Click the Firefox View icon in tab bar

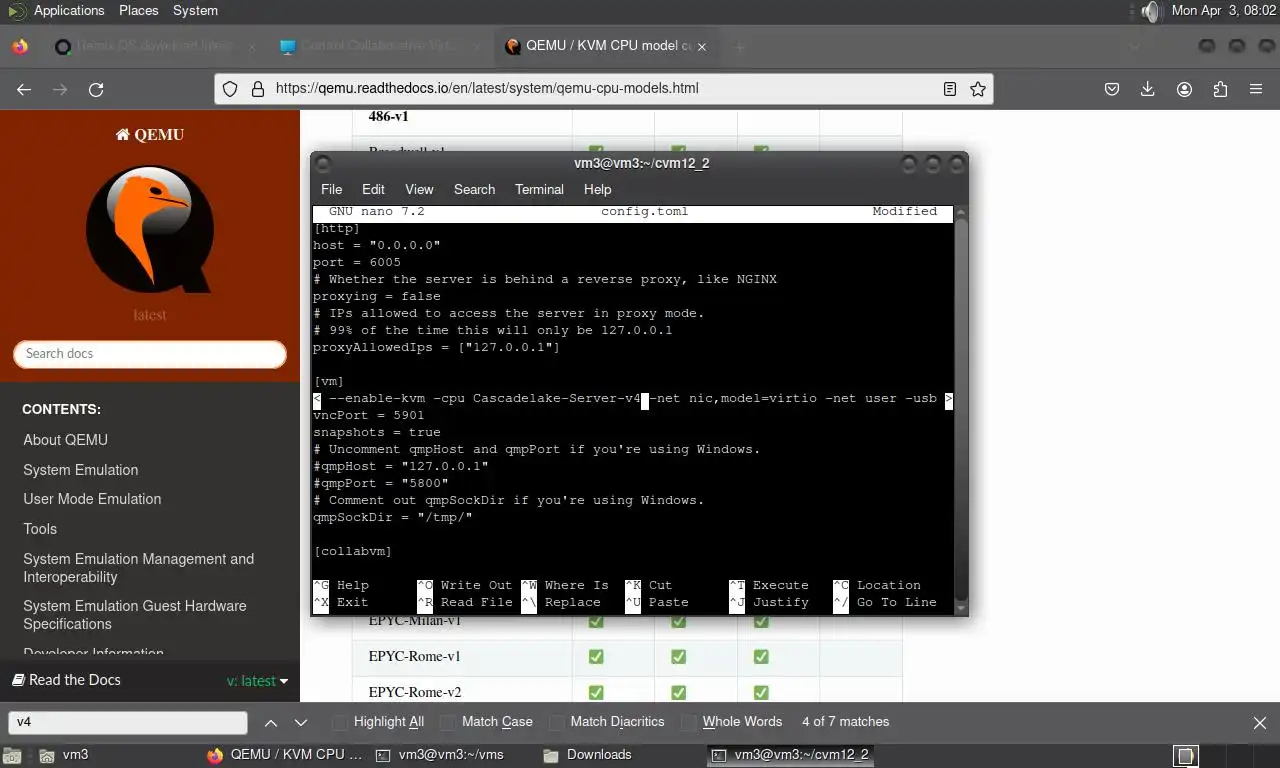(20, 46)
